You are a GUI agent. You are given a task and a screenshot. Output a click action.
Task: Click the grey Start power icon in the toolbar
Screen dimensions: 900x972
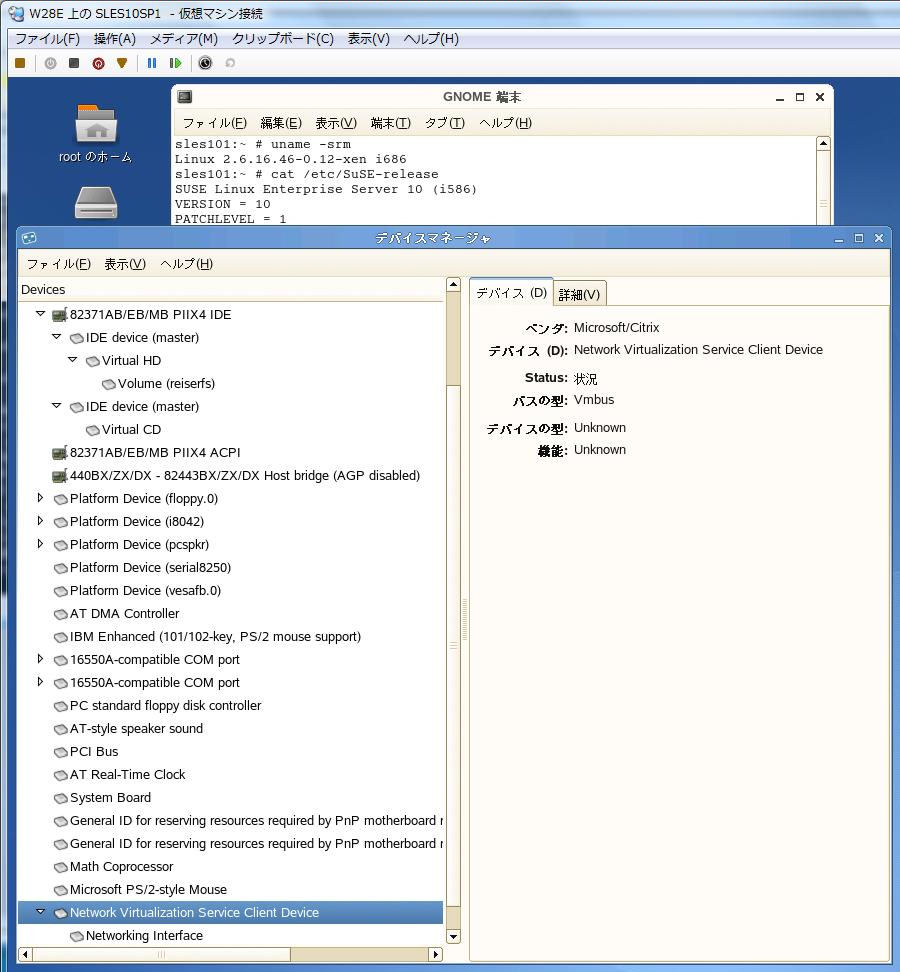[x=50, y=63]
